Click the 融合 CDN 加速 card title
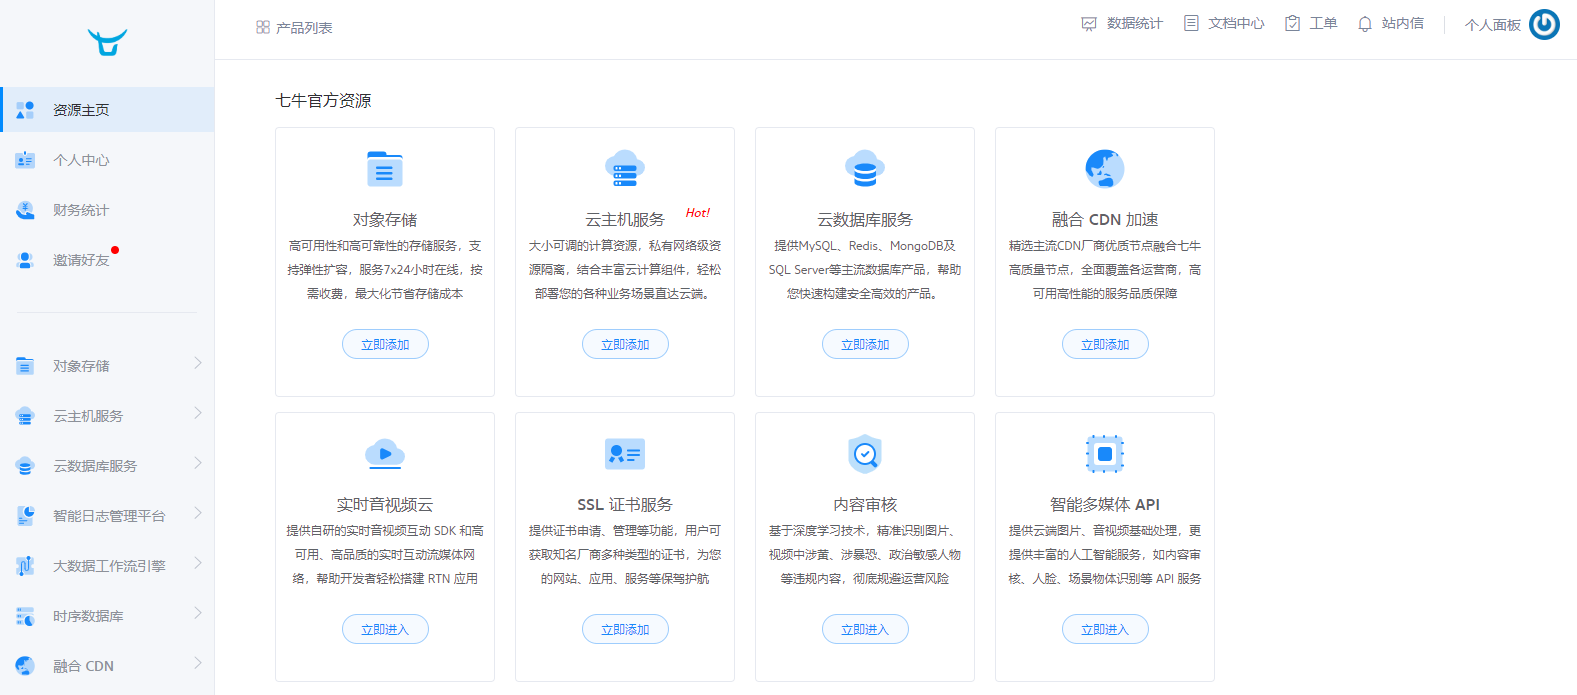1577x695 pixels. point(1105,220)
